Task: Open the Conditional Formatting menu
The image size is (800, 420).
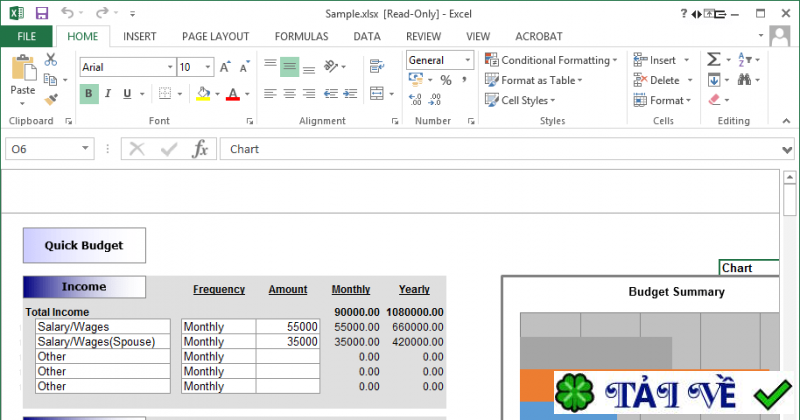Action: tap(553, 60)
